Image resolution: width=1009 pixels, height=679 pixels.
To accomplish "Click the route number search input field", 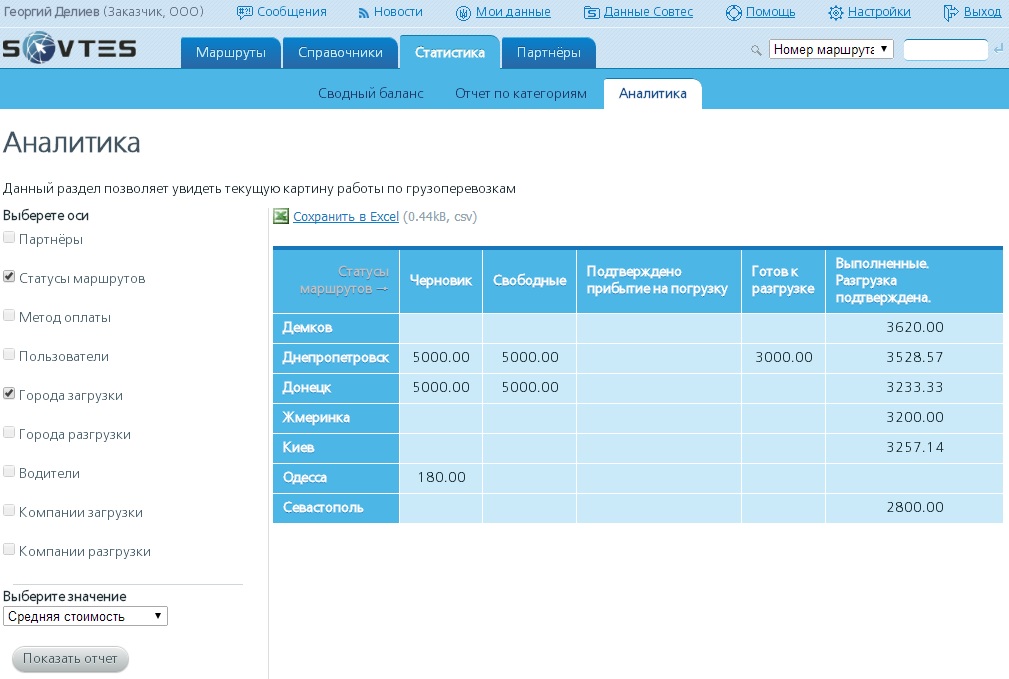I will tap(945, 50).
